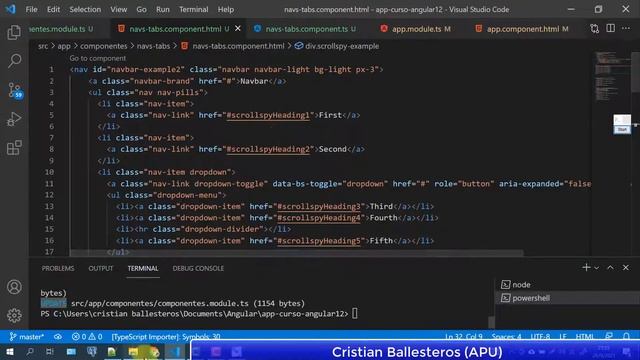Open the Selection menu
The height and width of the screenshot is (360, 640).
[85, 9]
